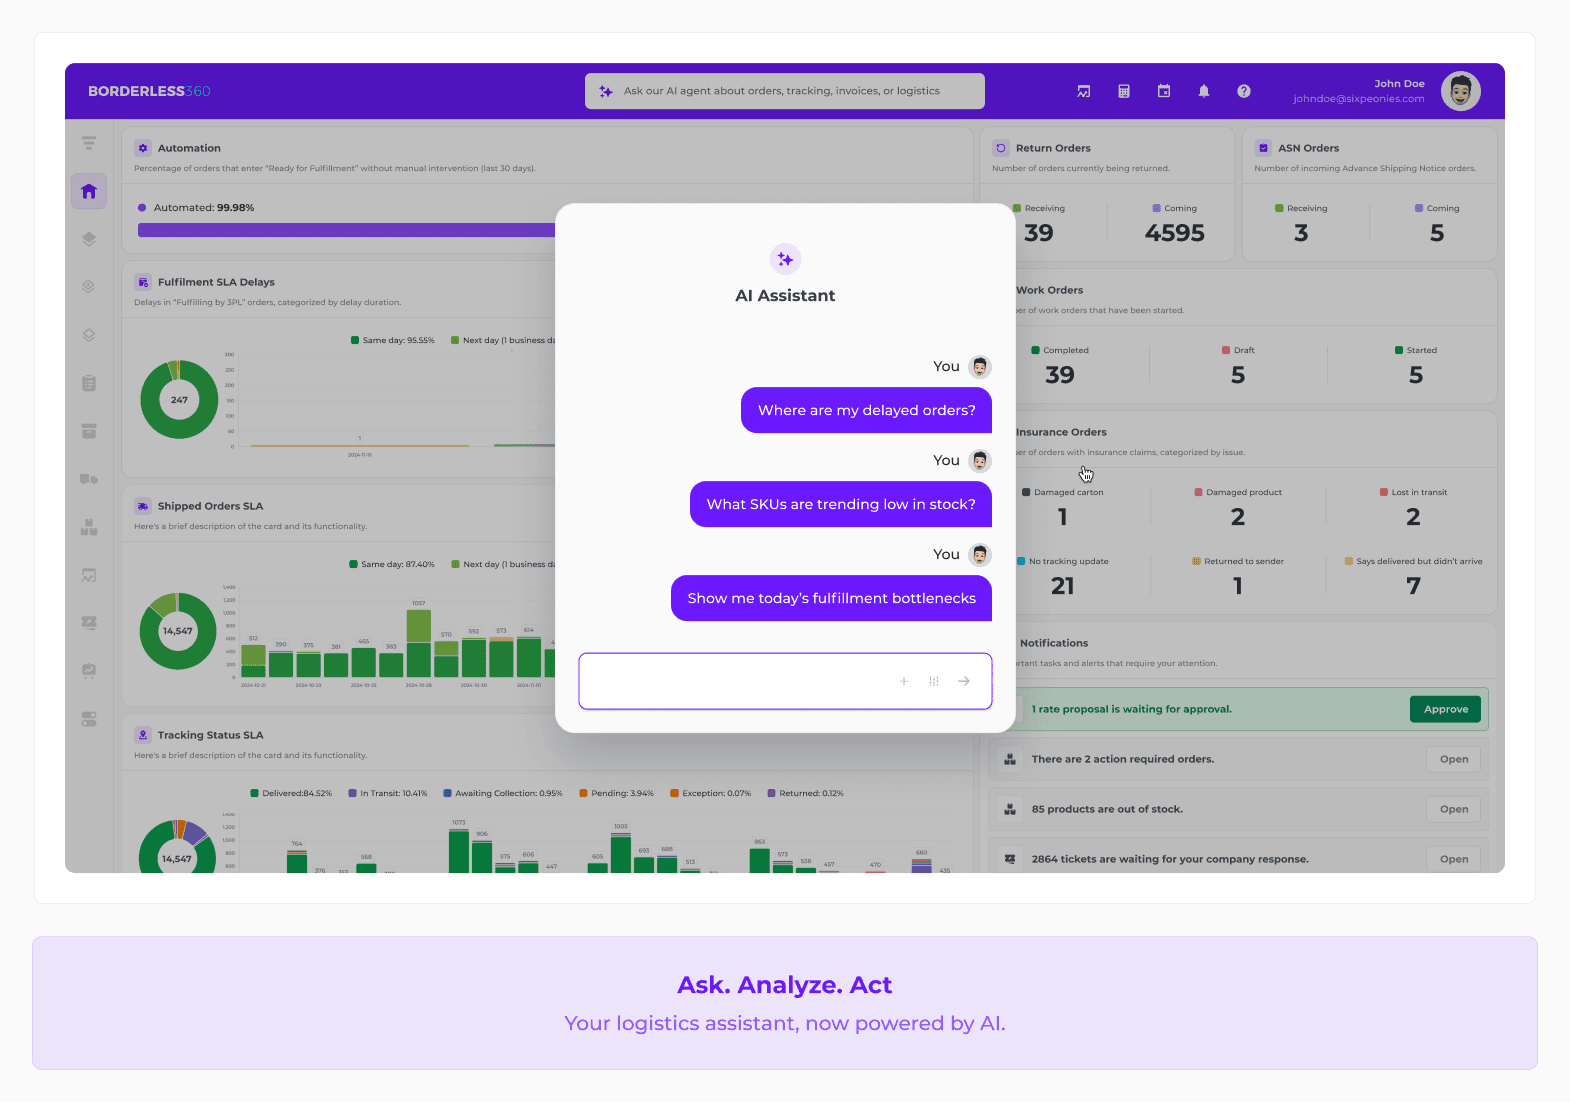The width and height of the screenshot is (1570, 1103).
Task: Click the Approve button for rate proposal
Action: click(1446, 709)
